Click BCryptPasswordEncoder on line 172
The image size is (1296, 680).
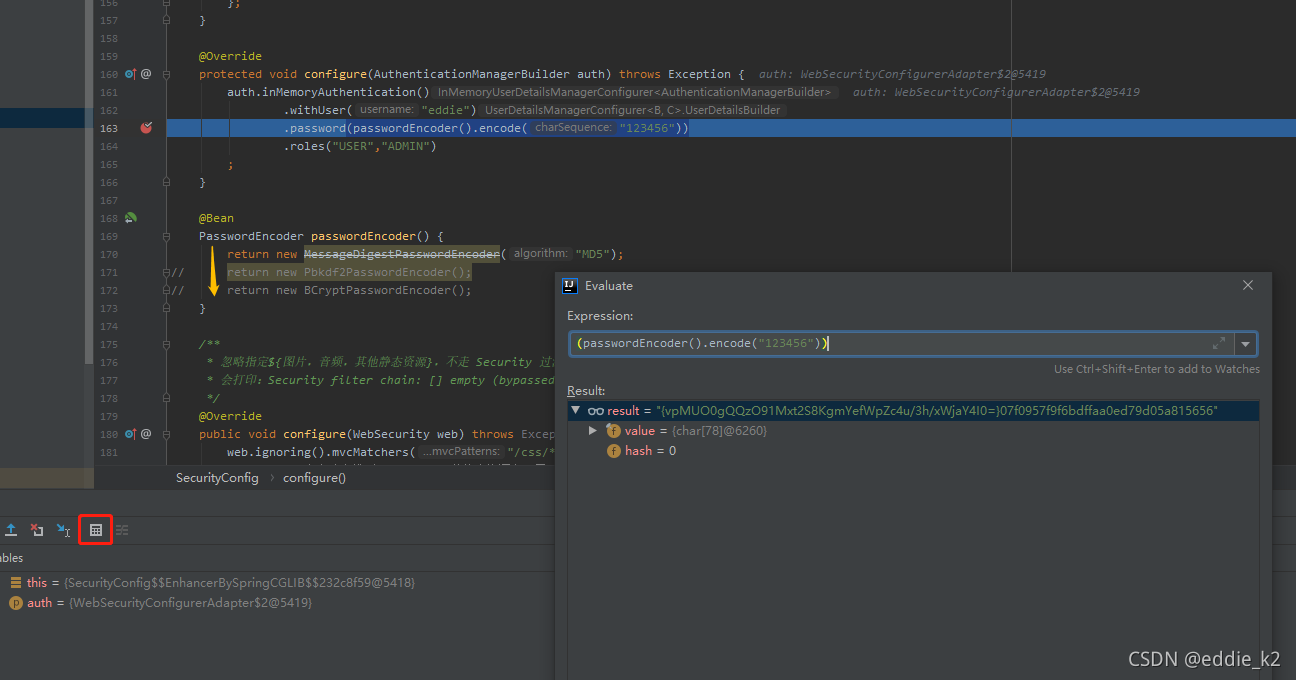tap(378, 290)
